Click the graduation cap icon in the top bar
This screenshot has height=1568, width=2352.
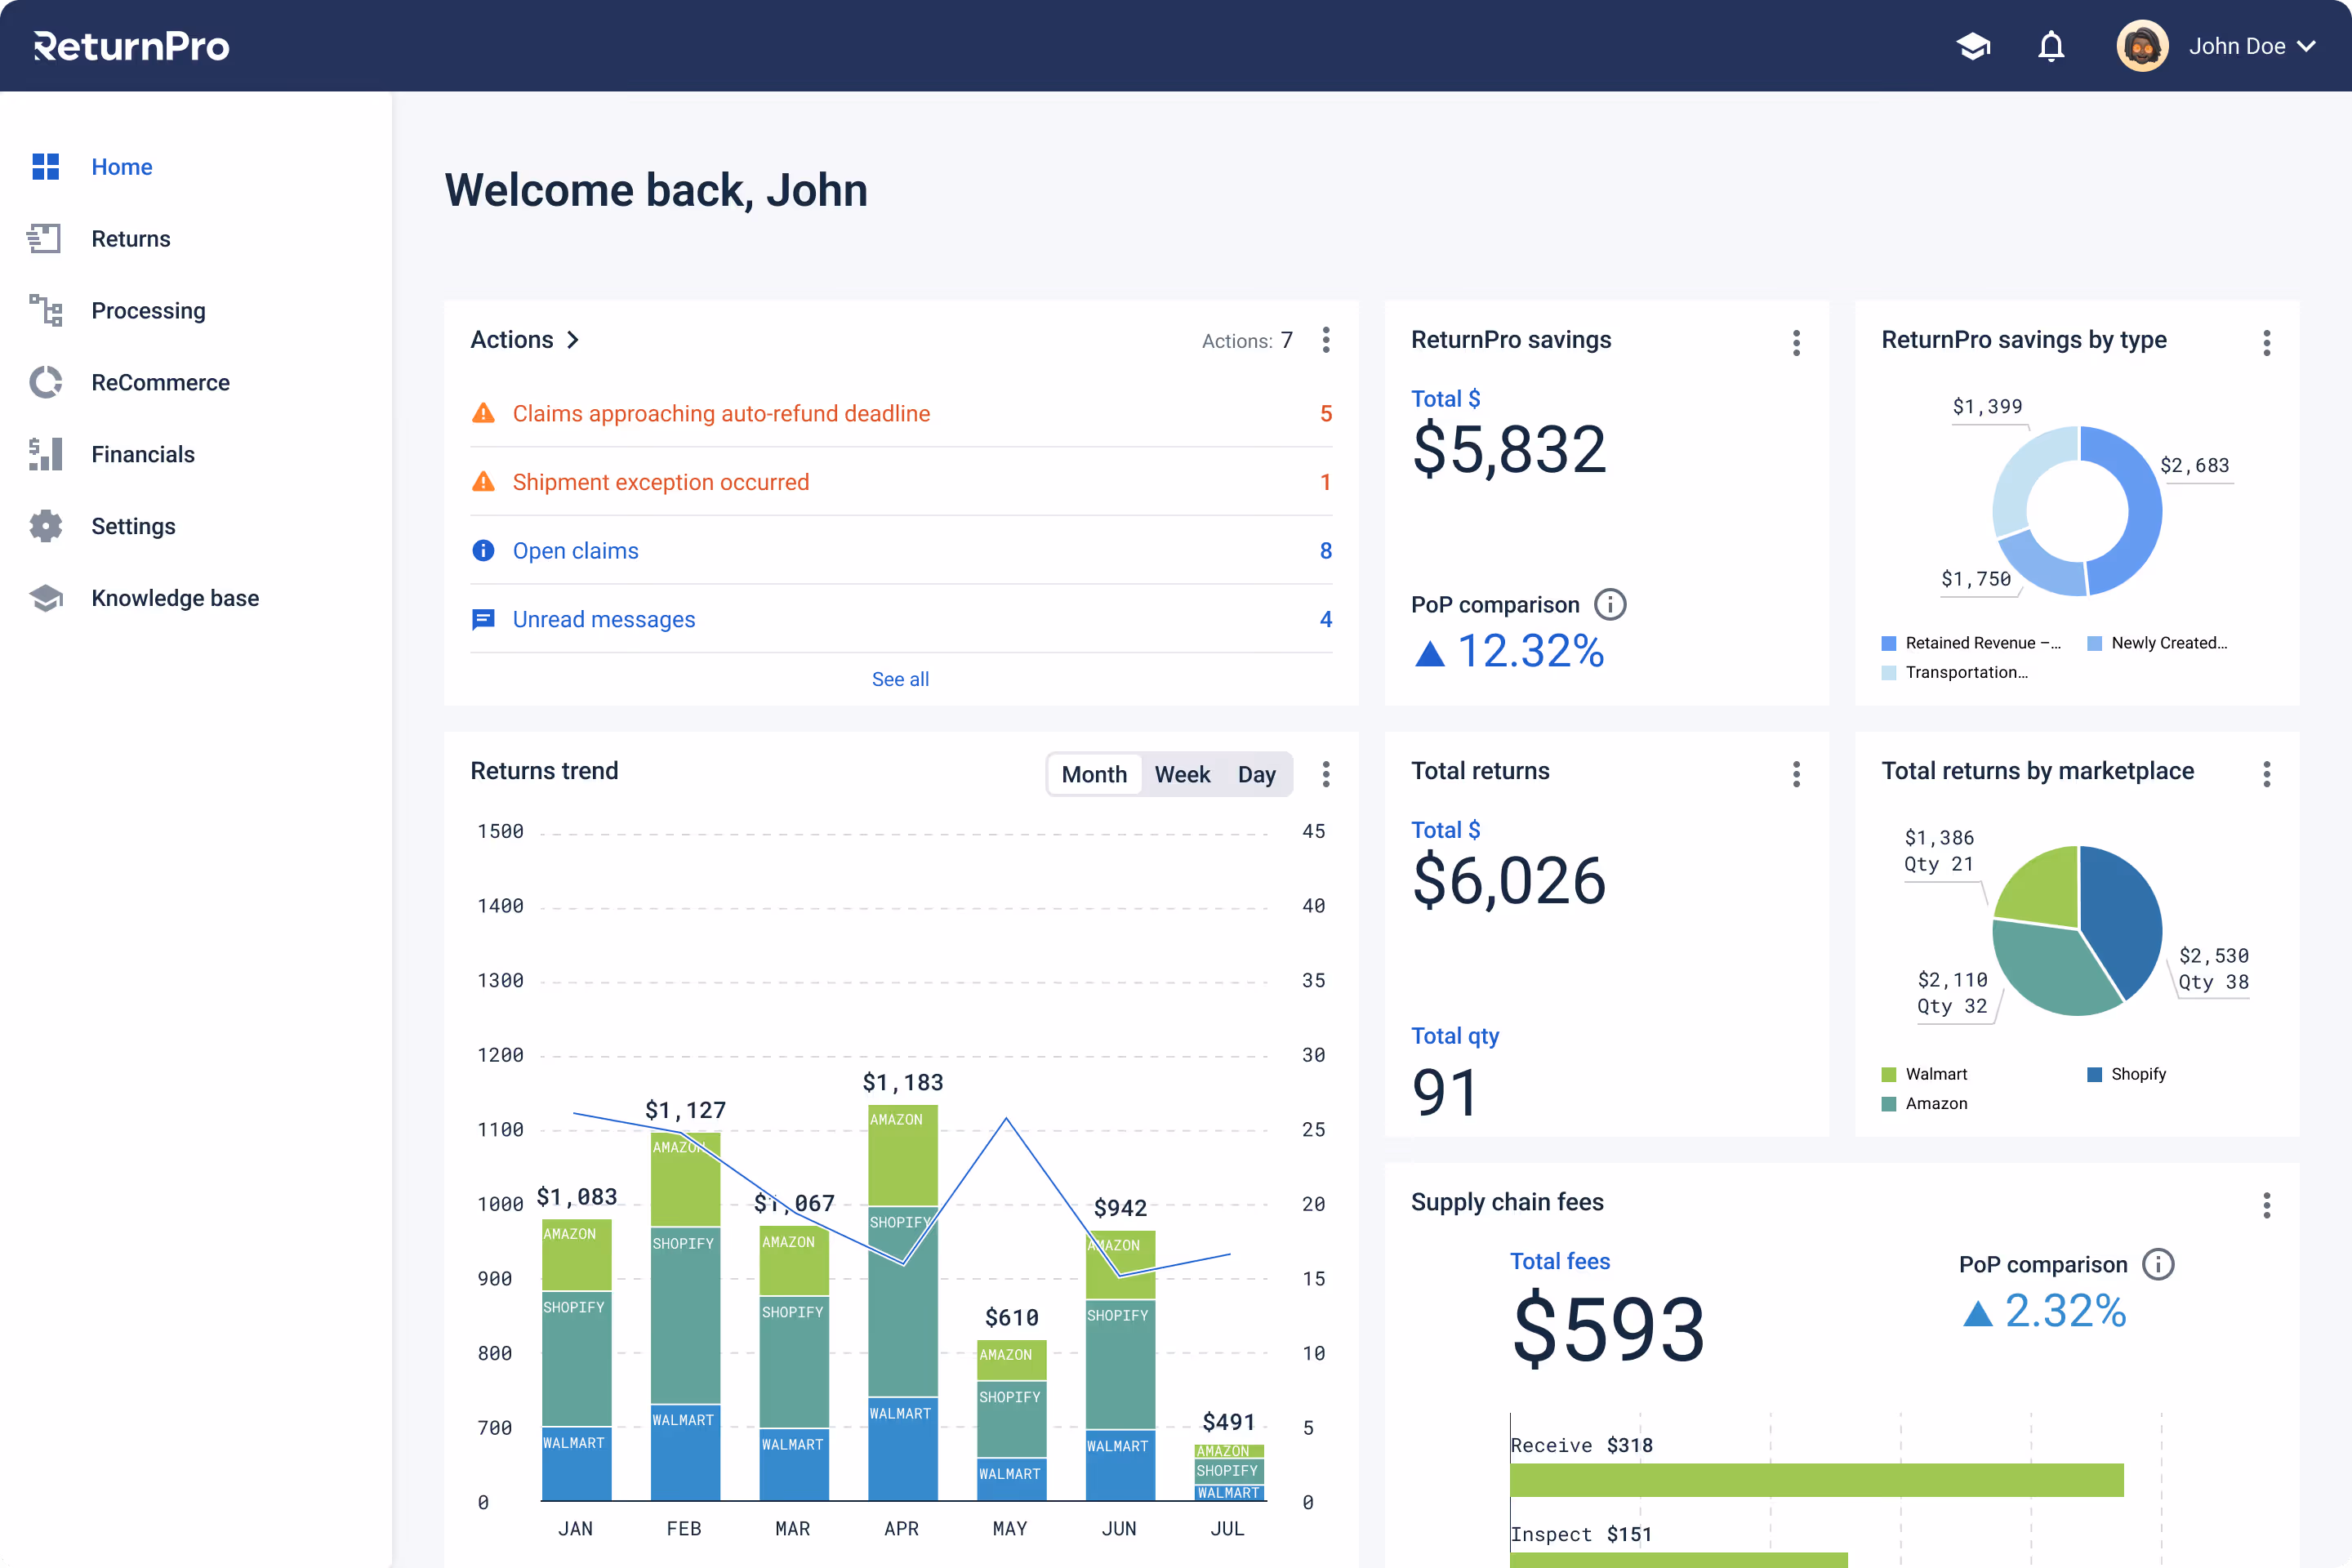point(1974,46)
